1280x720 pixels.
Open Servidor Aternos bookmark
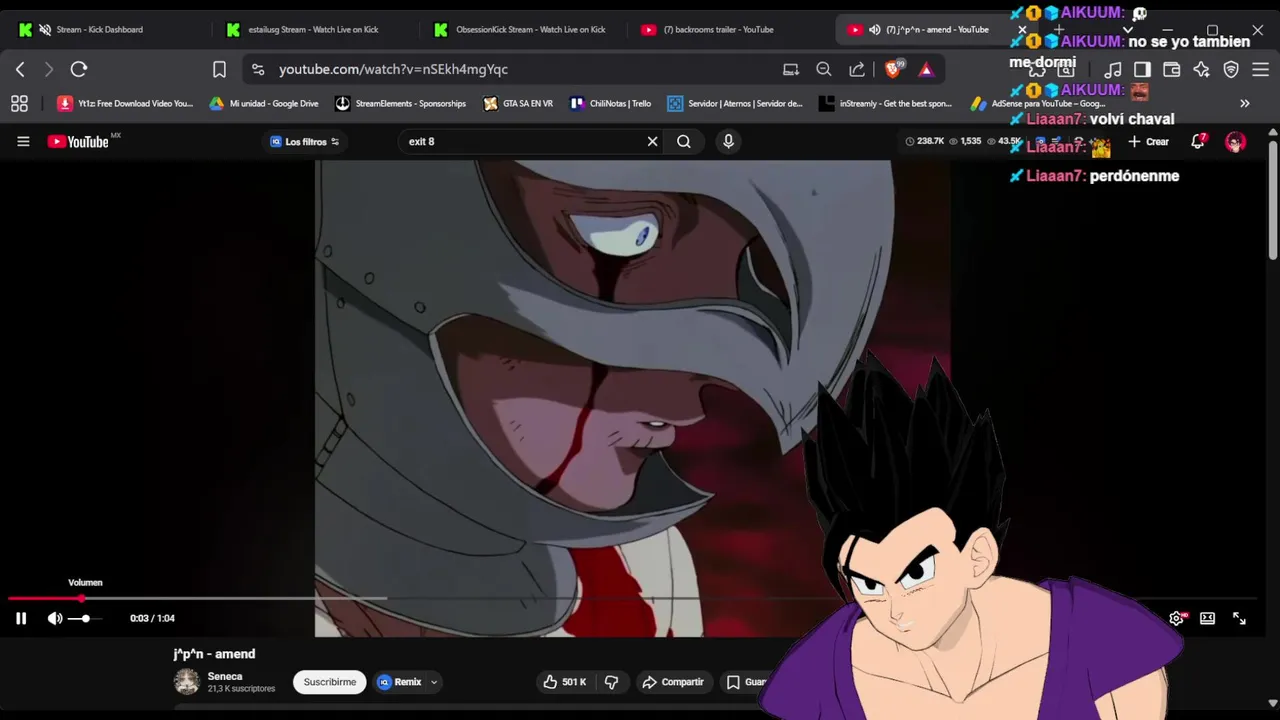tap(735, 103)
